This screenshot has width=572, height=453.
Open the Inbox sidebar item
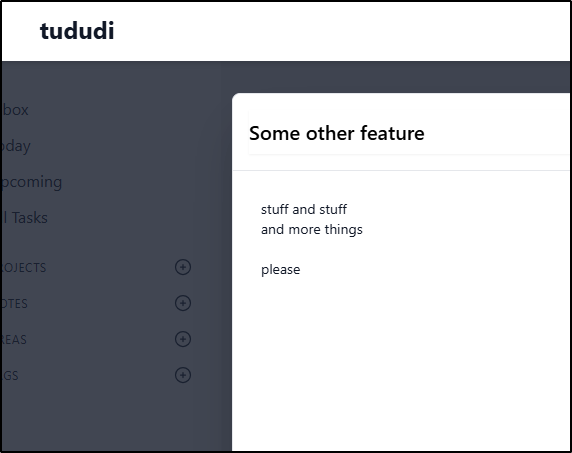click(x=15, y=110)
